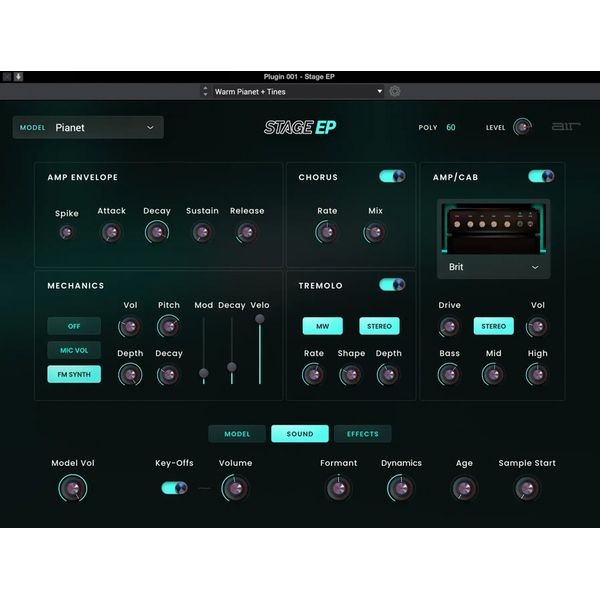
Task: Toggle the Amp/Cab switch
Action: [x=541, y=176]
